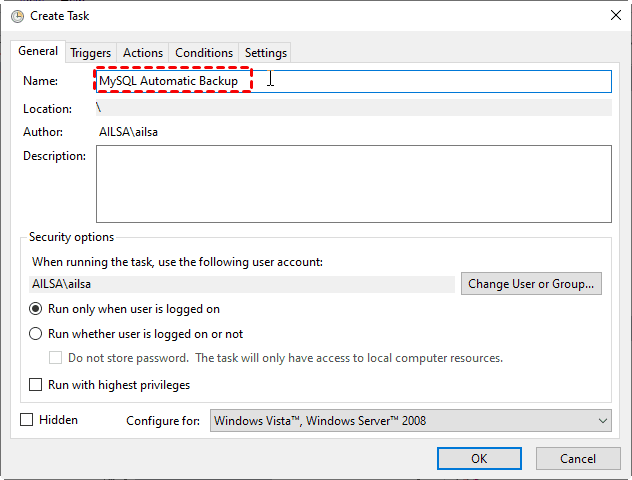Select Run whether user is logged on or not
Screen dimensions: 632x480
coord(36,334)
